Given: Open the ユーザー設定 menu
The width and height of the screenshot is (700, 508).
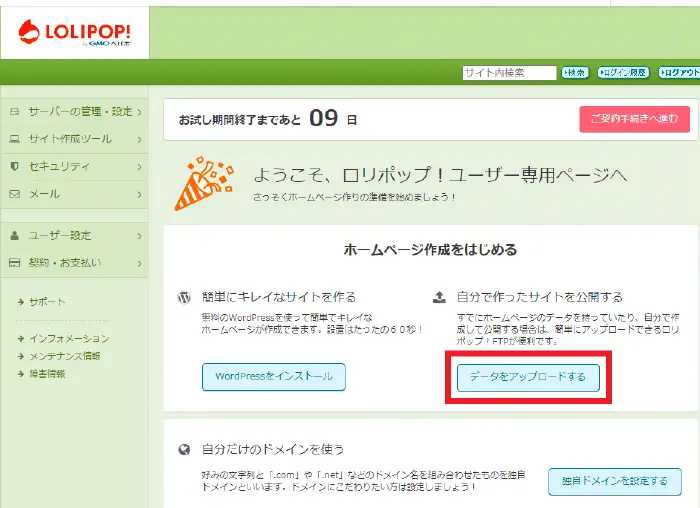Looking at the screenshot, I should tap(75, 236).
